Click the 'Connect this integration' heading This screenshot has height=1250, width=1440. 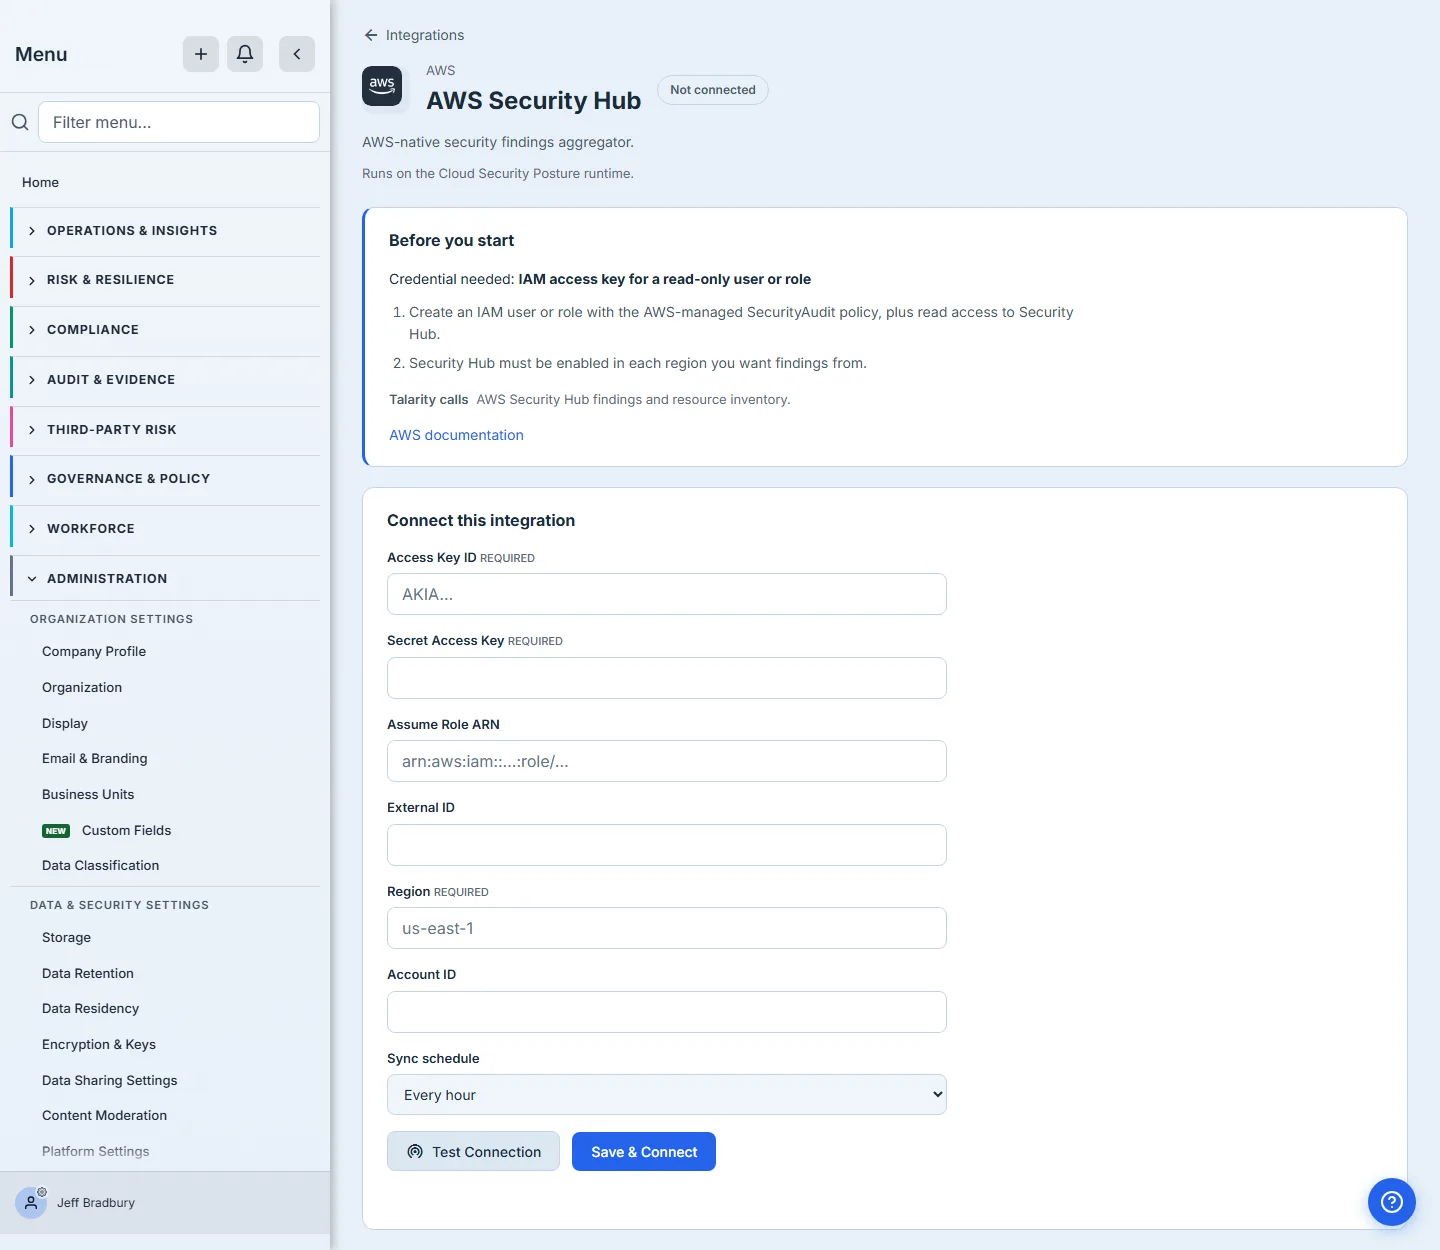click(481, 521)
